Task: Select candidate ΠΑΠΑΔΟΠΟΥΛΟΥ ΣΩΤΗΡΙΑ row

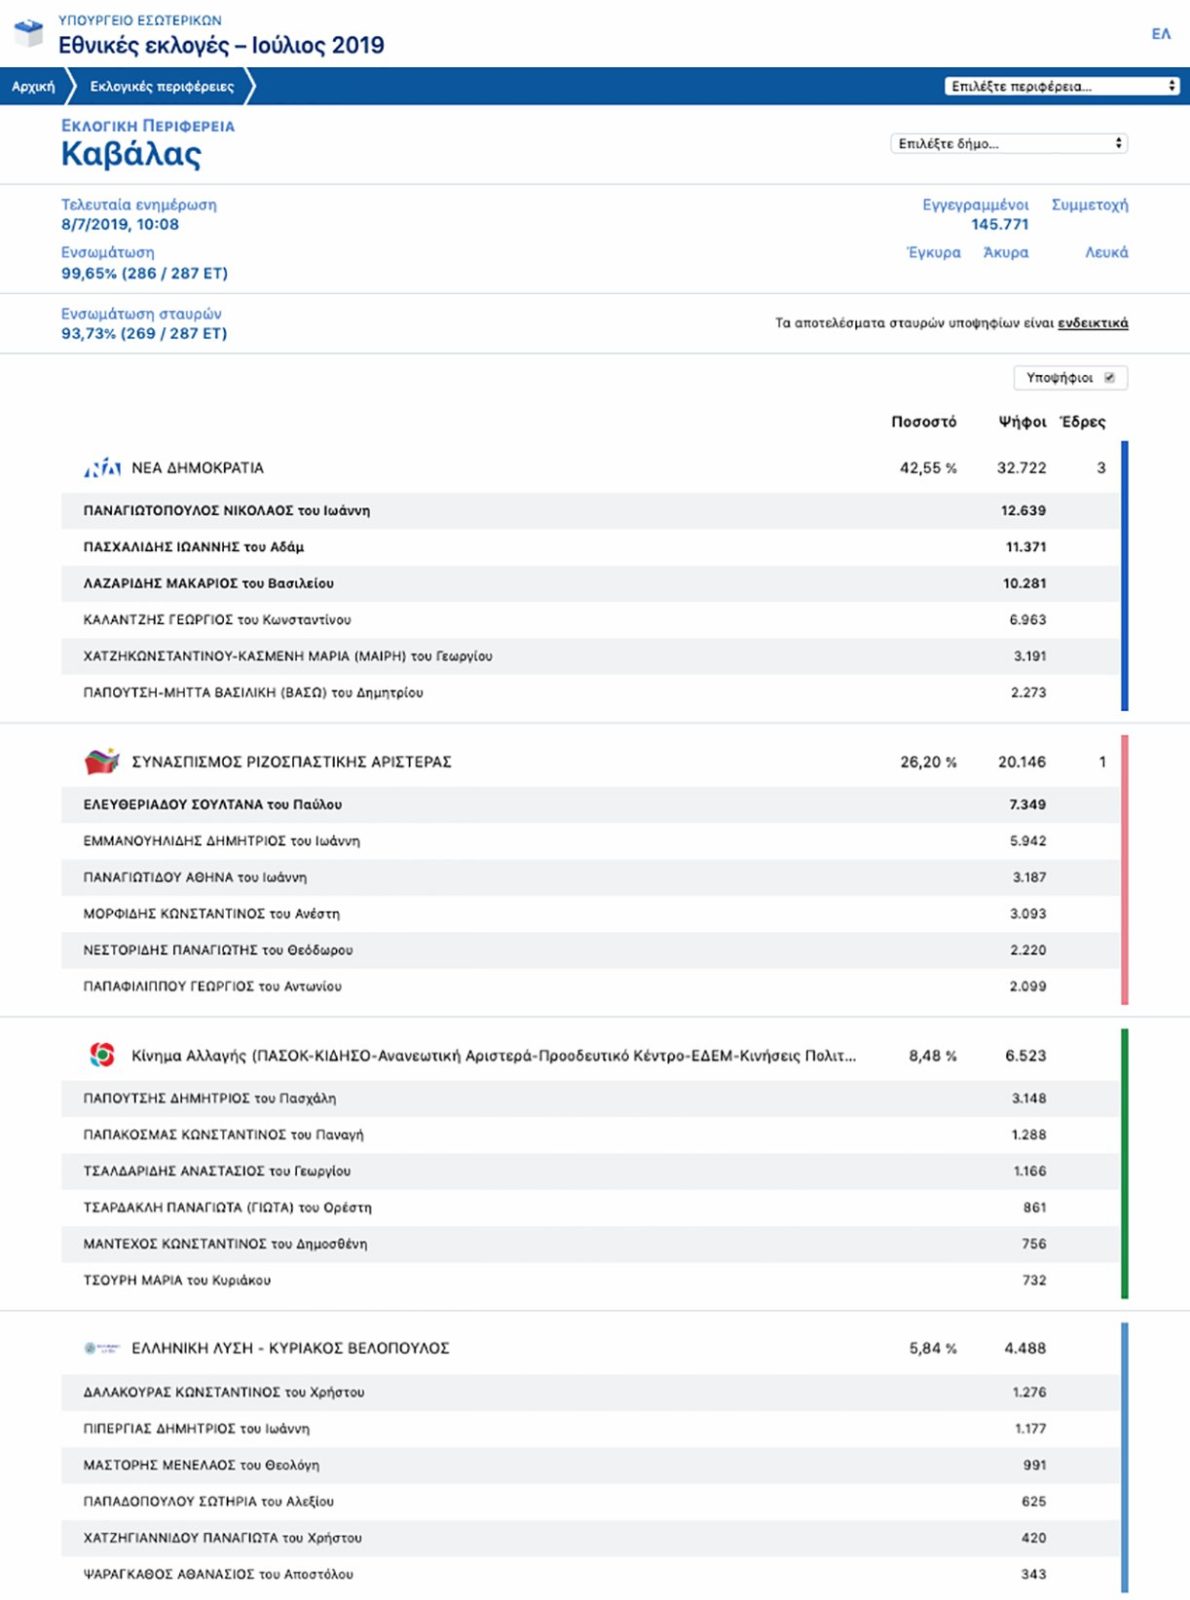Action: click(590, 1502)
